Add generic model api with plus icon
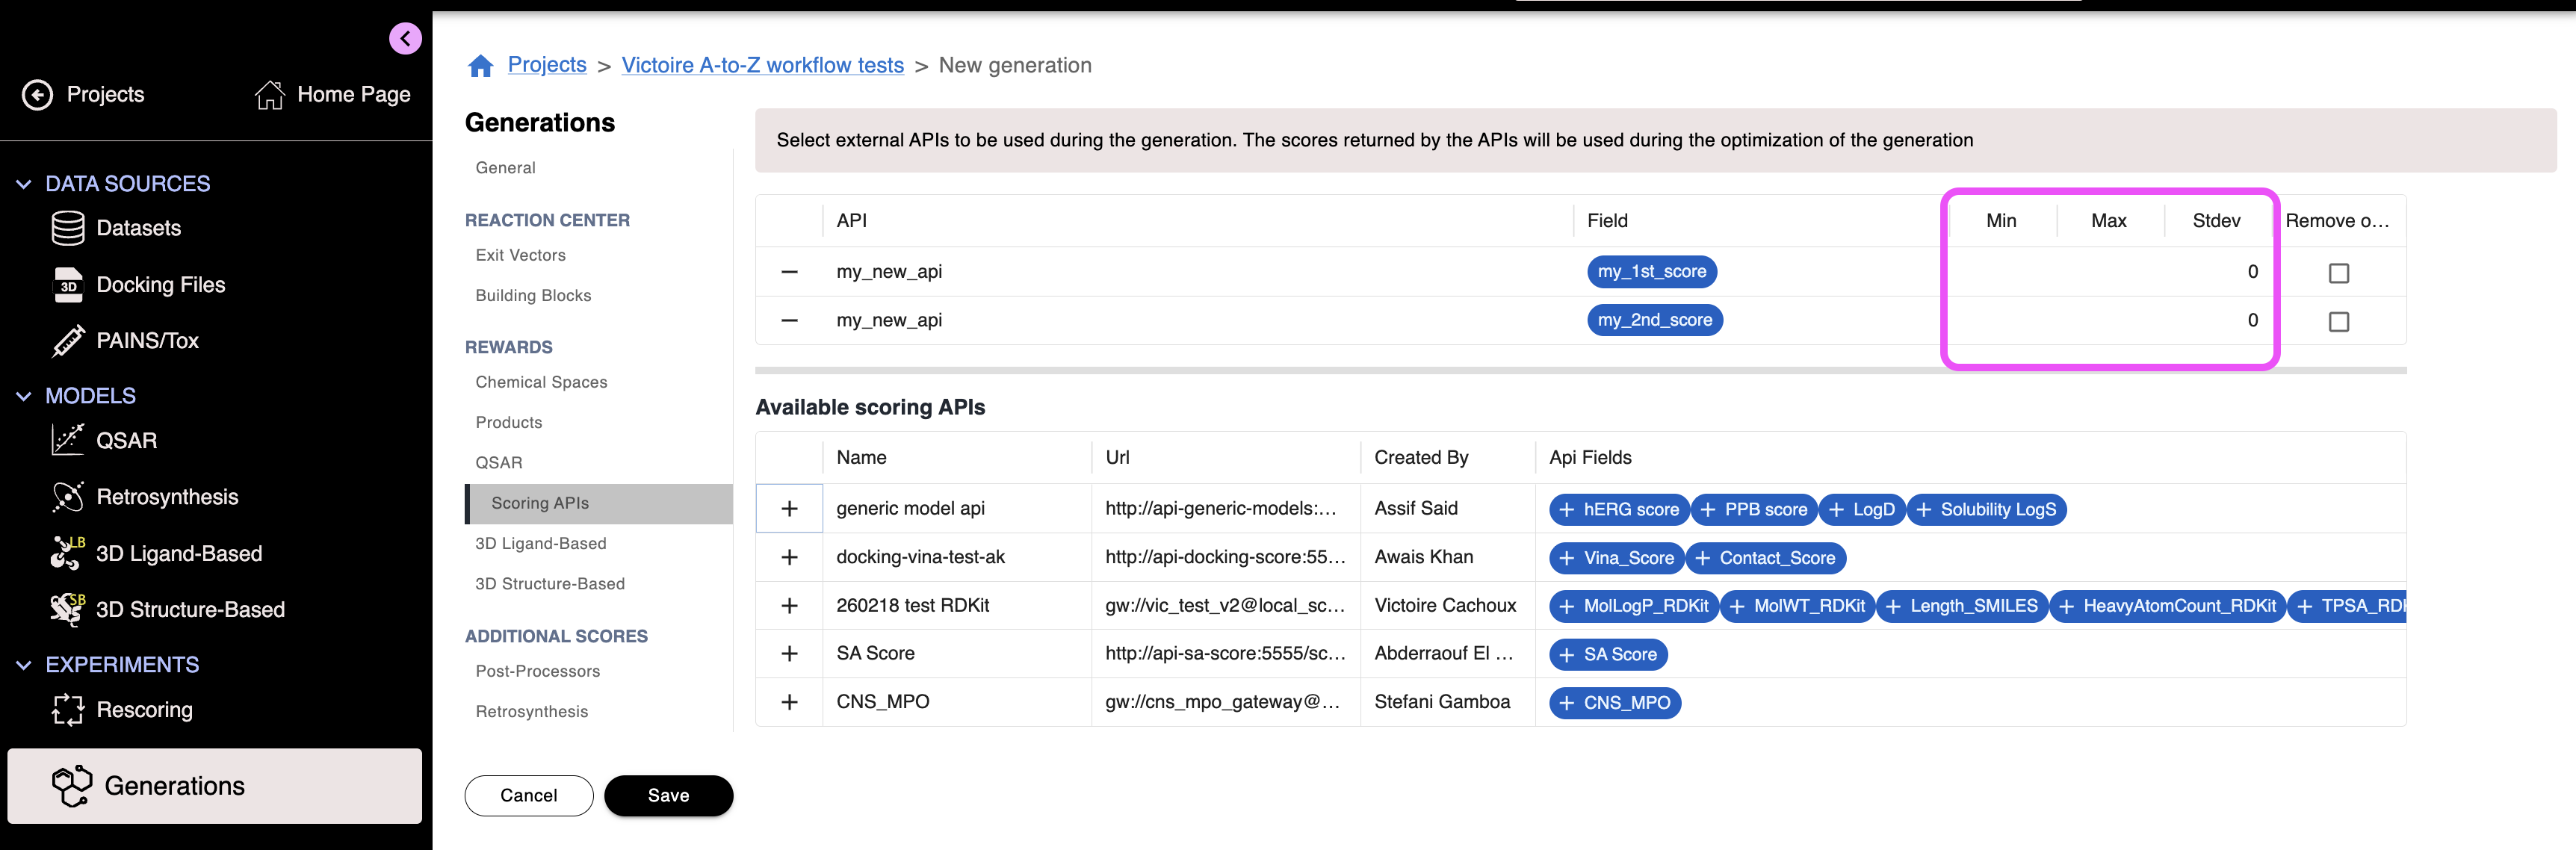Image resolution: width=2576 pixels, height=850 pixels. (x=789, y=509)
